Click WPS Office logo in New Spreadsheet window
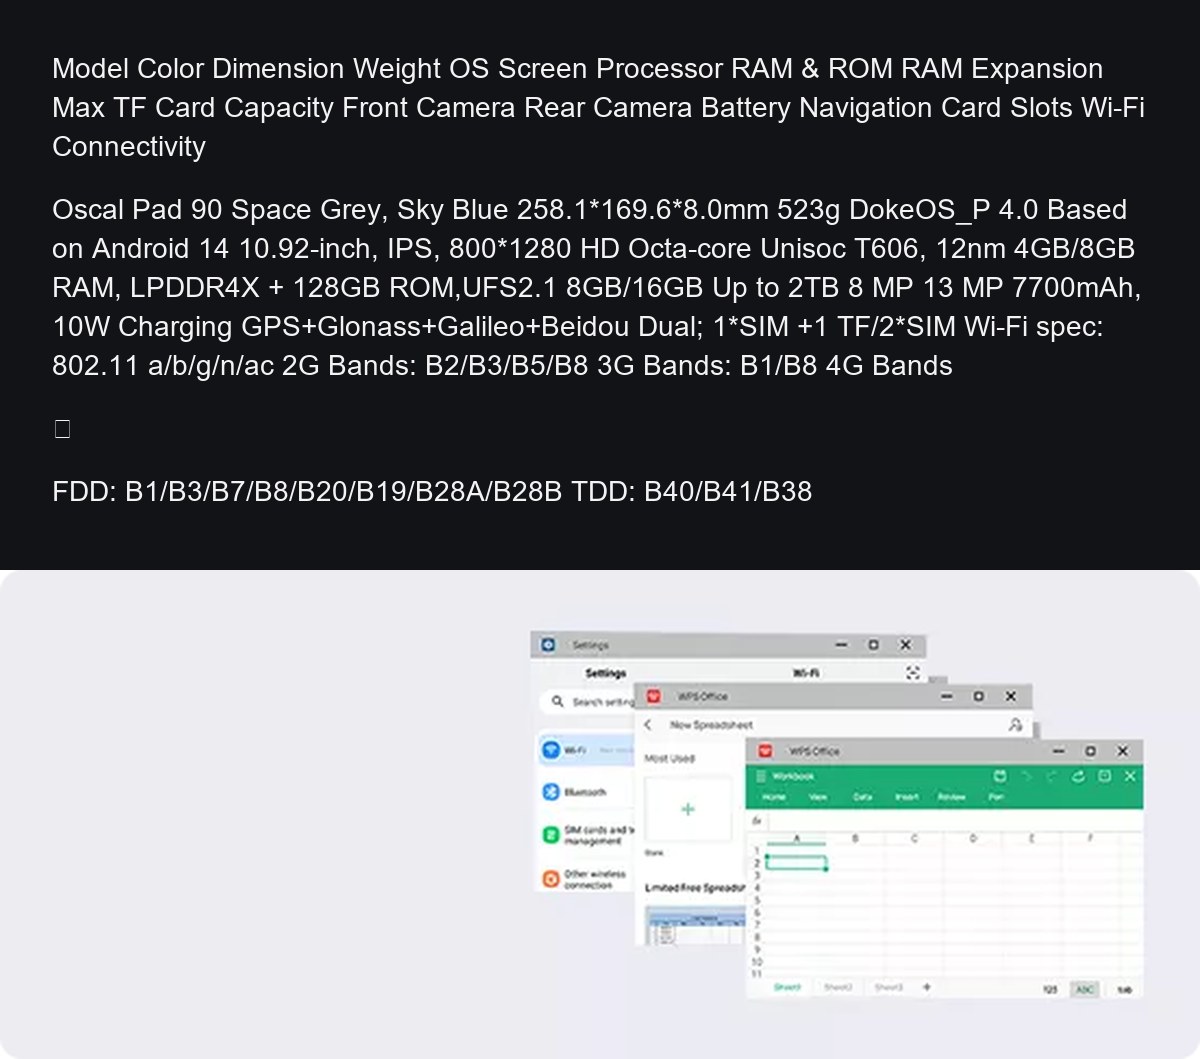 [x=654, y=696]
